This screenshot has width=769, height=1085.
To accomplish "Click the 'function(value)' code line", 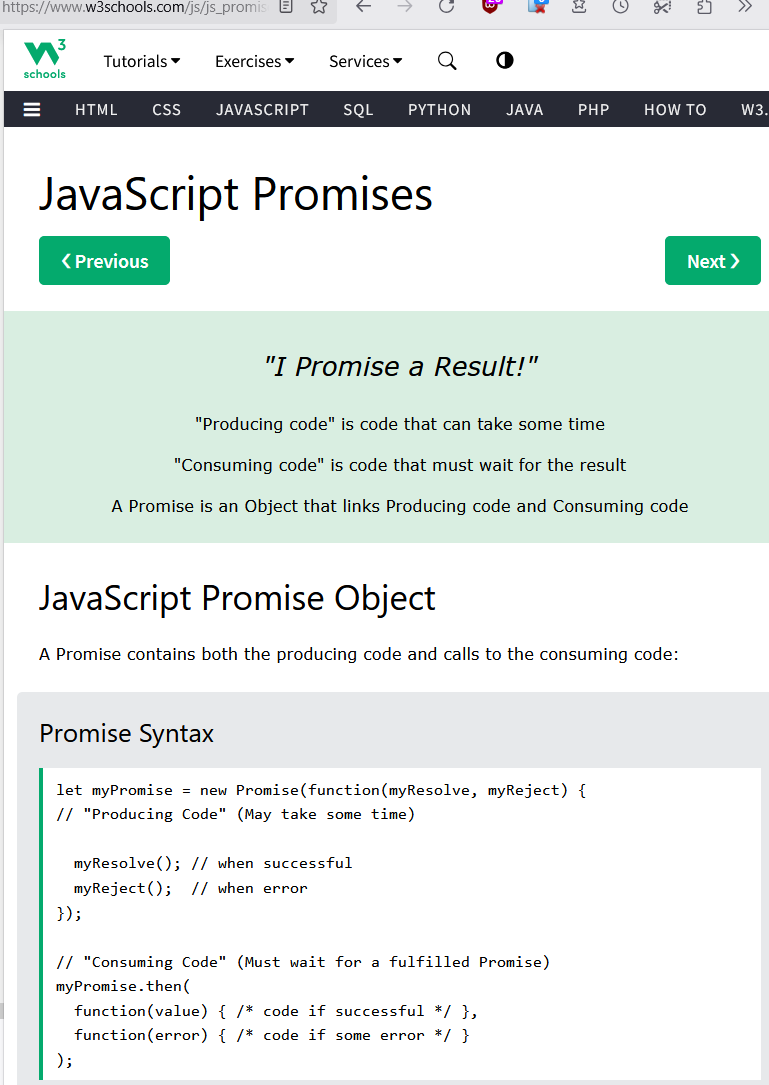I will click(x=276, y=1012).
